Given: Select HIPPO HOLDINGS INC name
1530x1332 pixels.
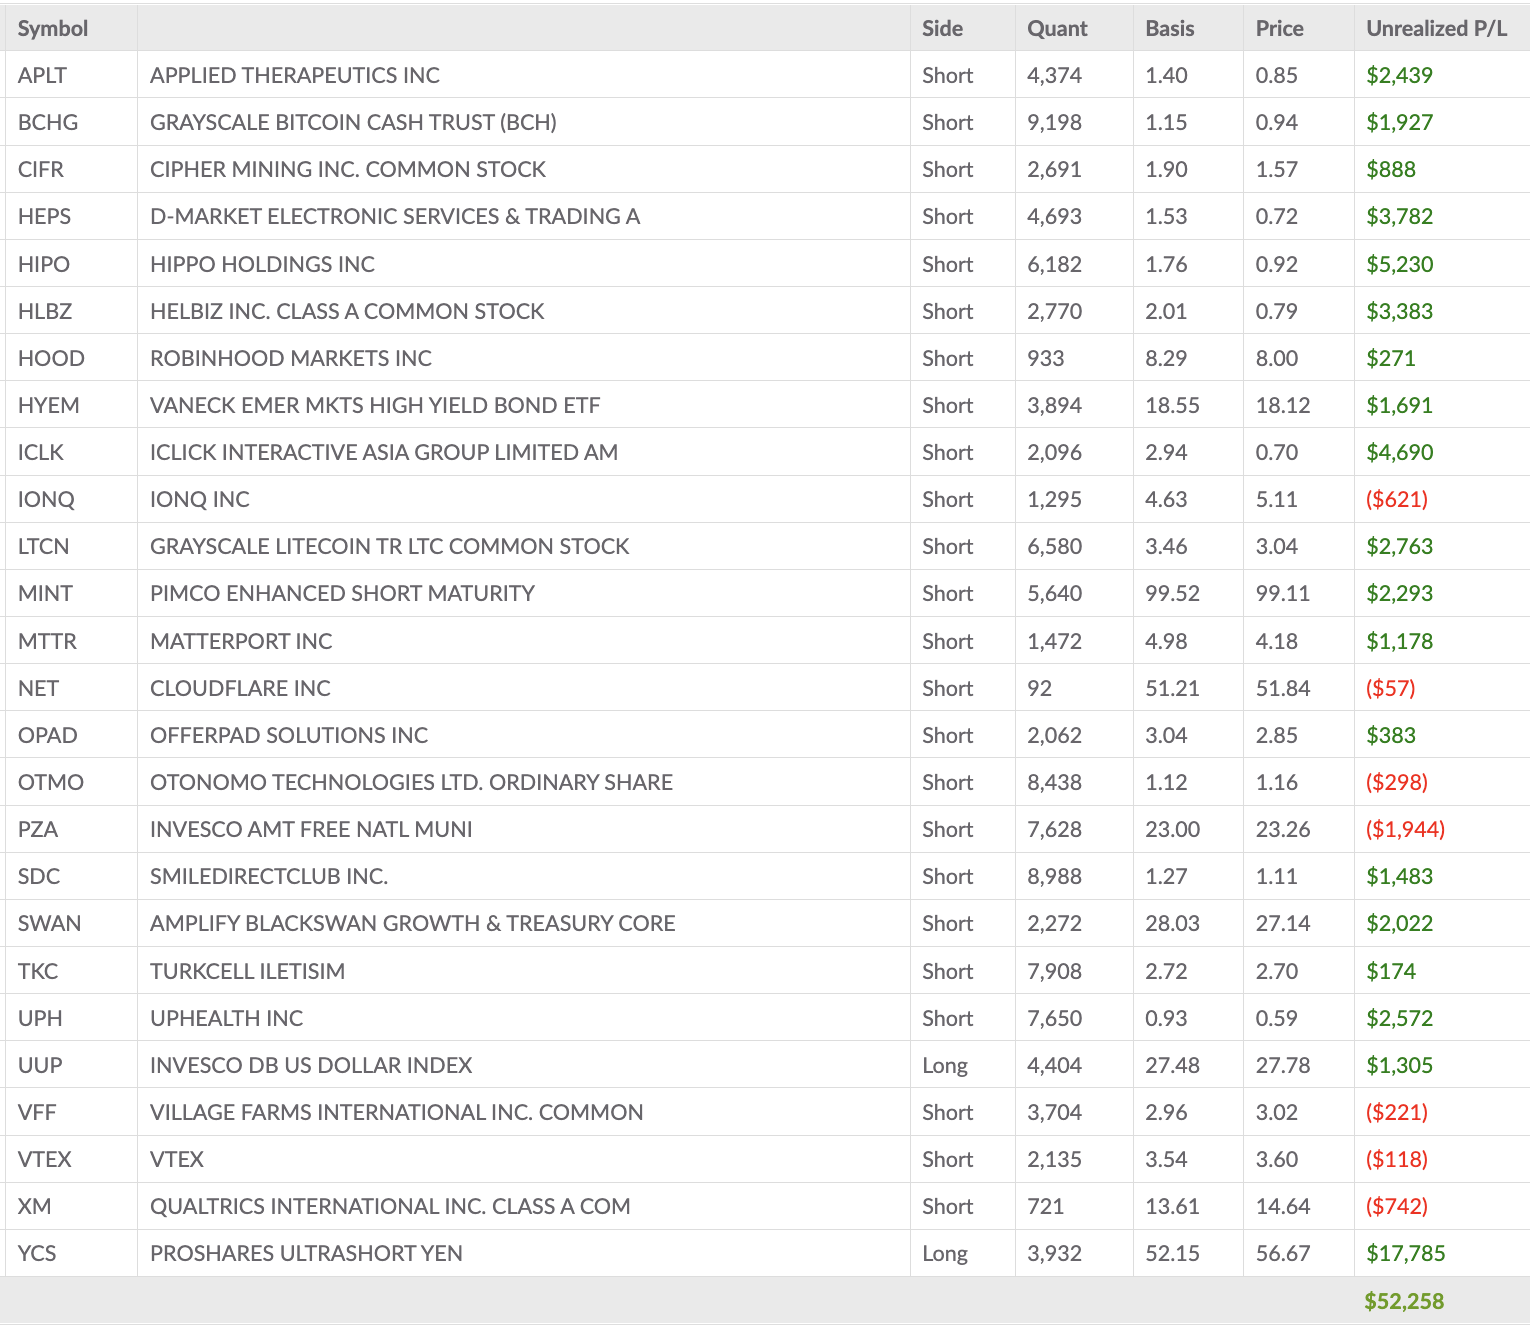Looking at the screenshot, I should pos(262,264).
